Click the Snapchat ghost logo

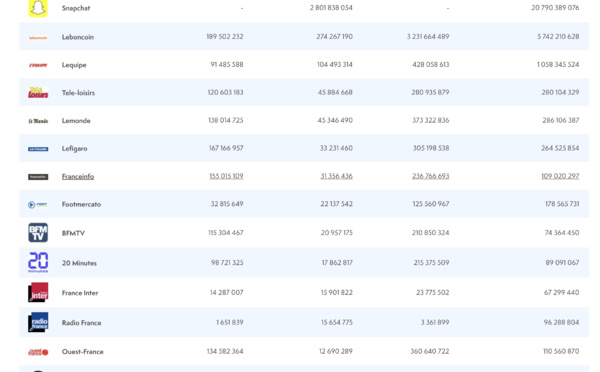38,8
